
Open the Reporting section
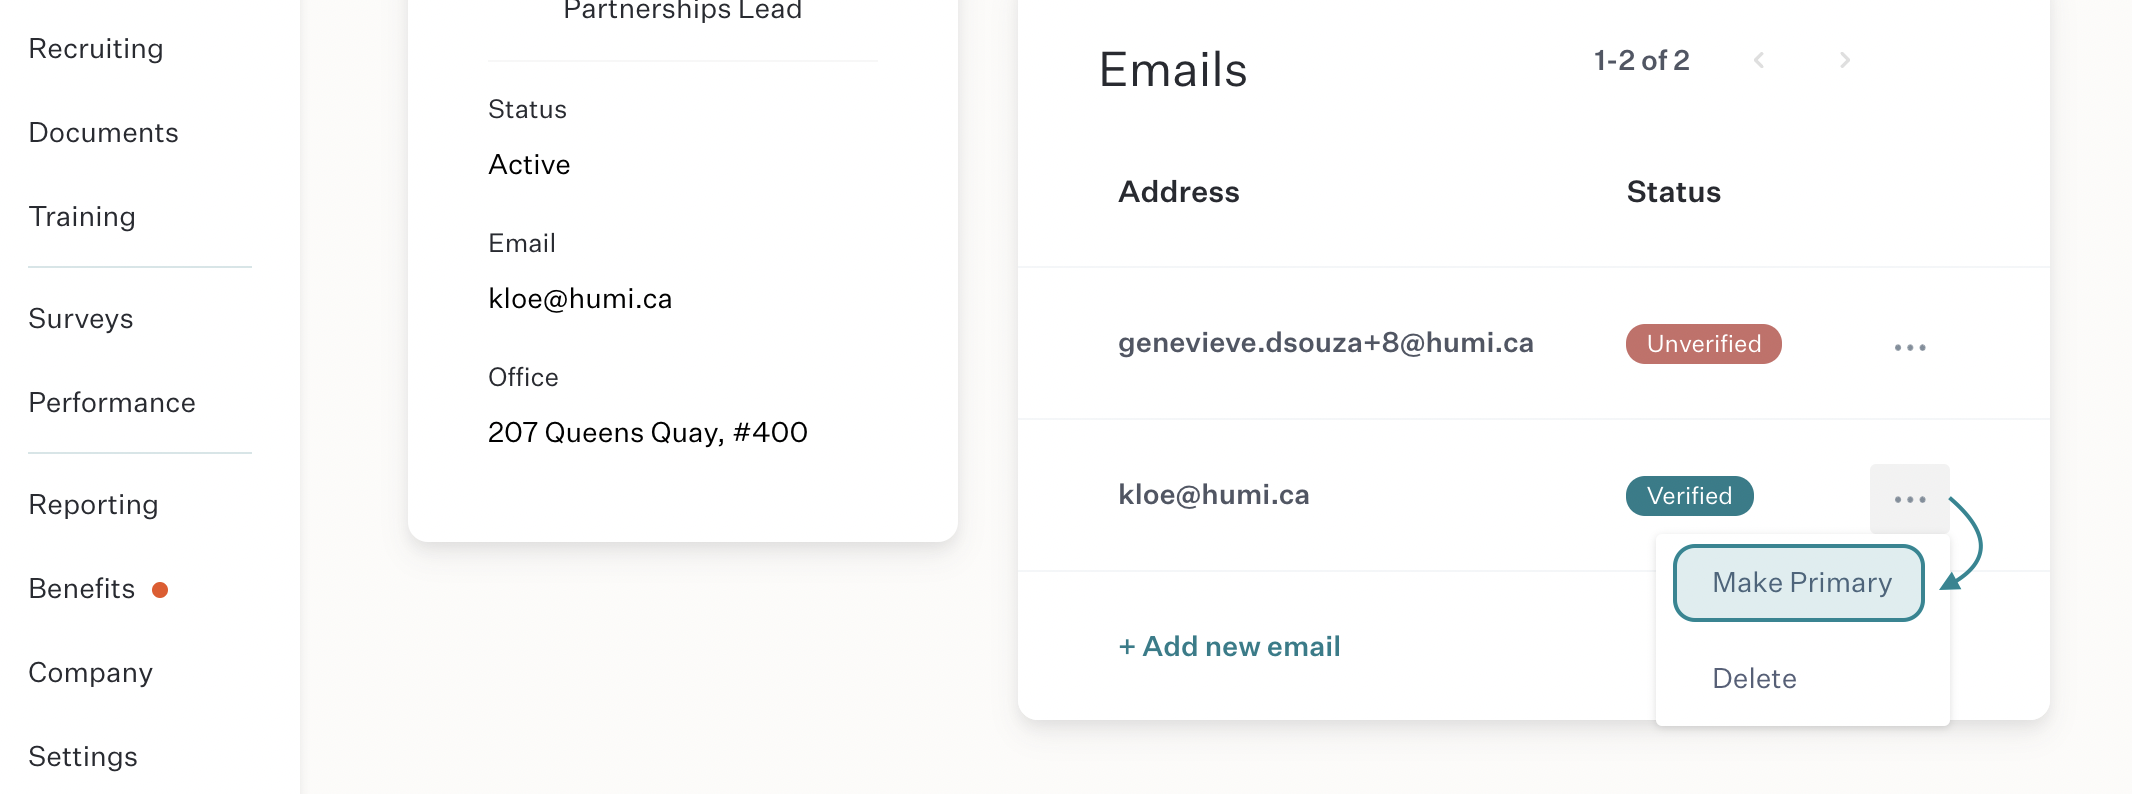click(x=94, y=505)
